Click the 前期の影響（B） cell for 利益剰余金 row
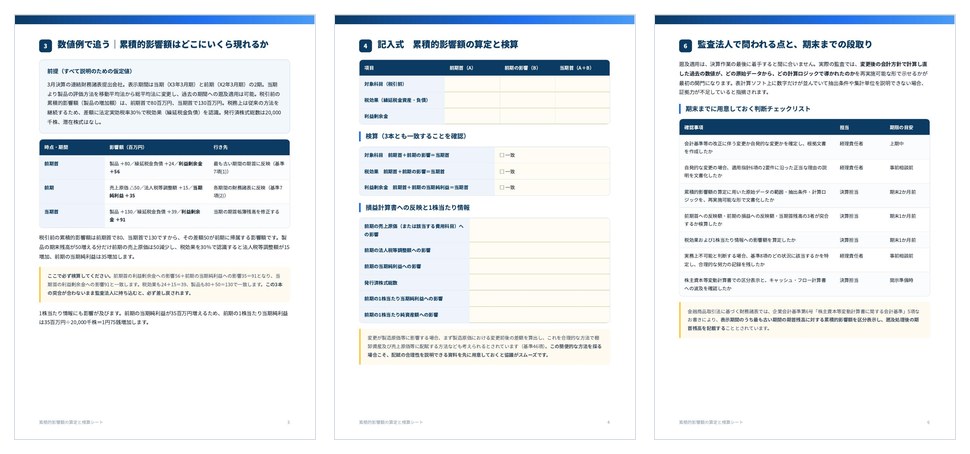The image size is (970, 454). pyautogui.click(x=527, y=116)
